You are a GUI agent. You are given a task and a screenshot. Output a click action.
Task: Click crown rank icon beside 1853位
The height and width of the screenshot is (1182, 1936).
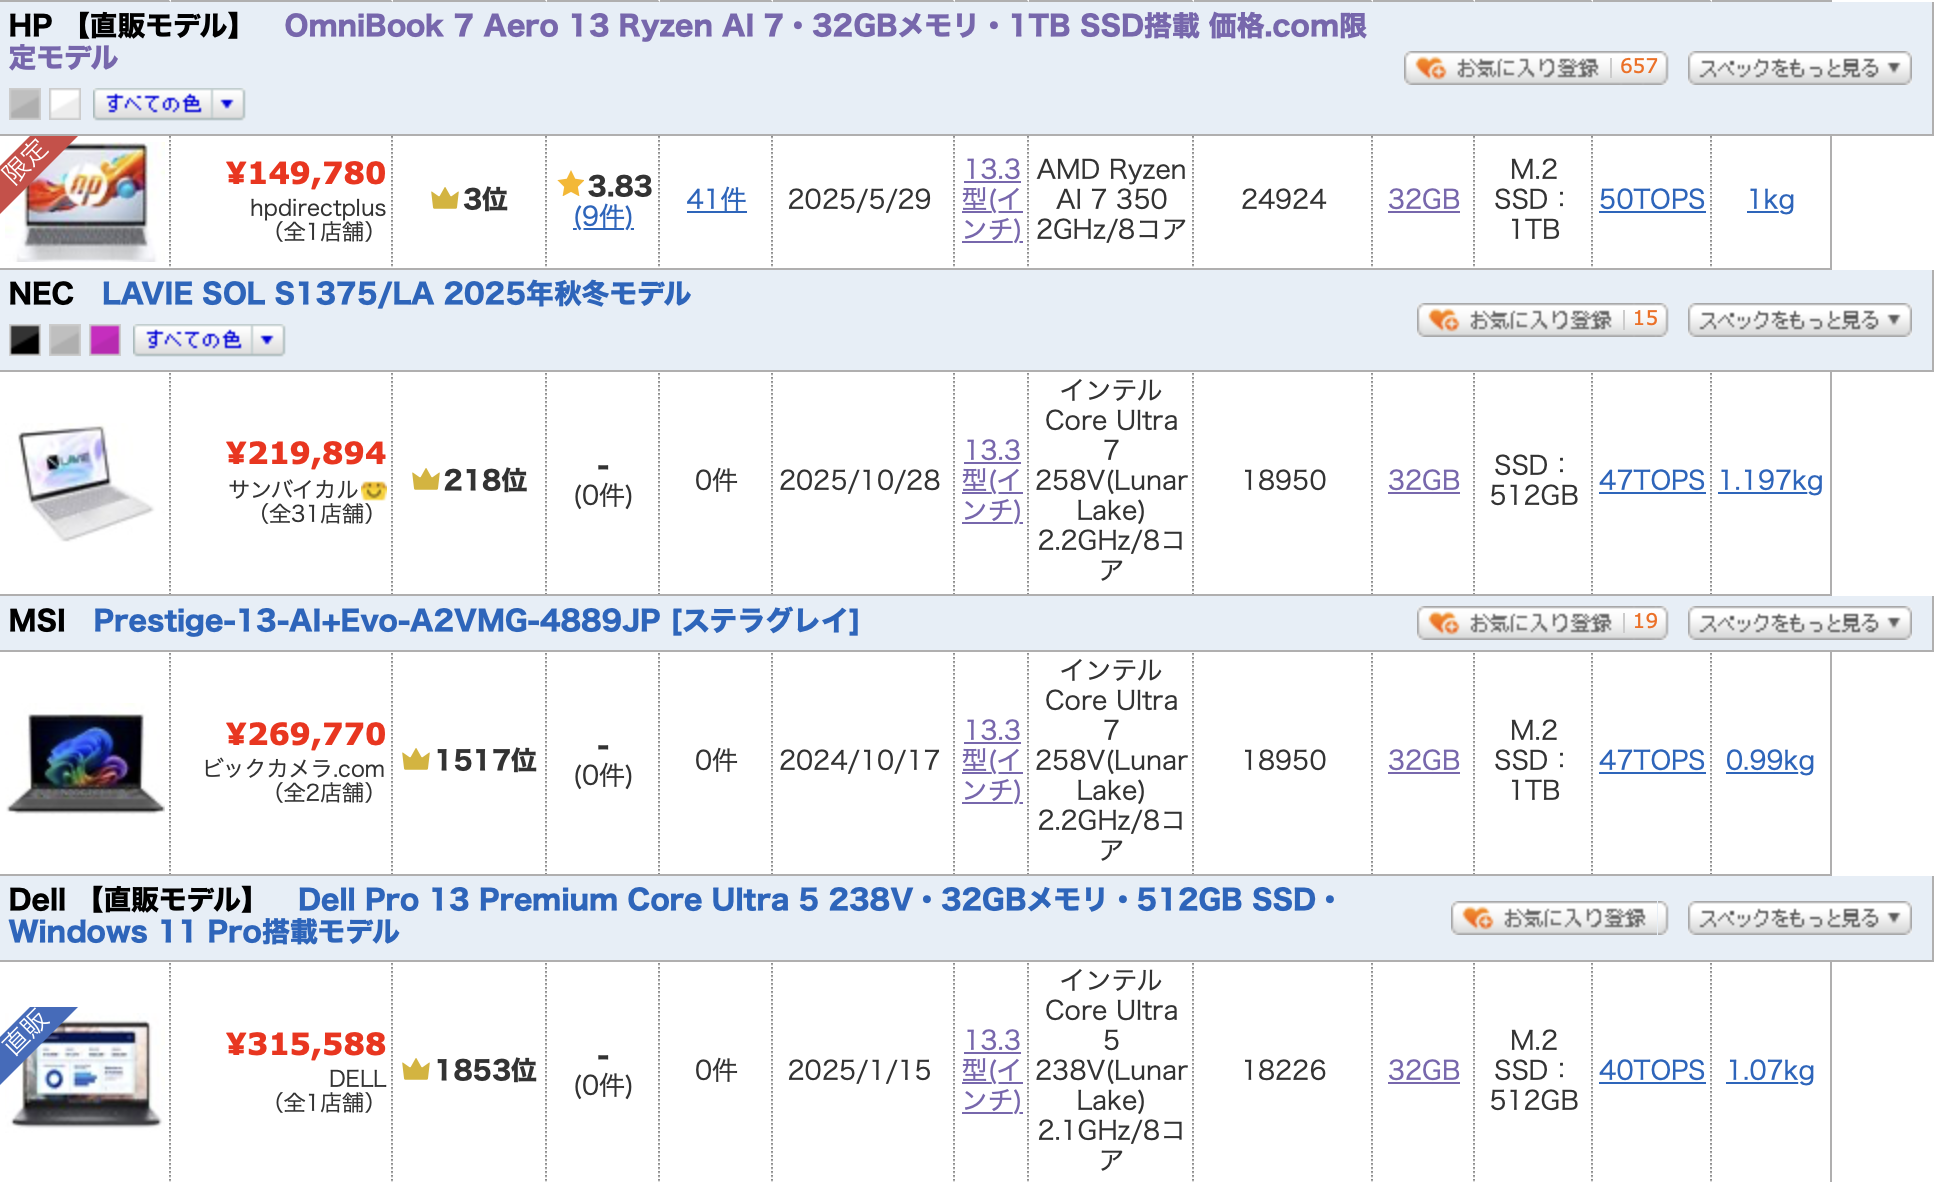coord(415,1070)
